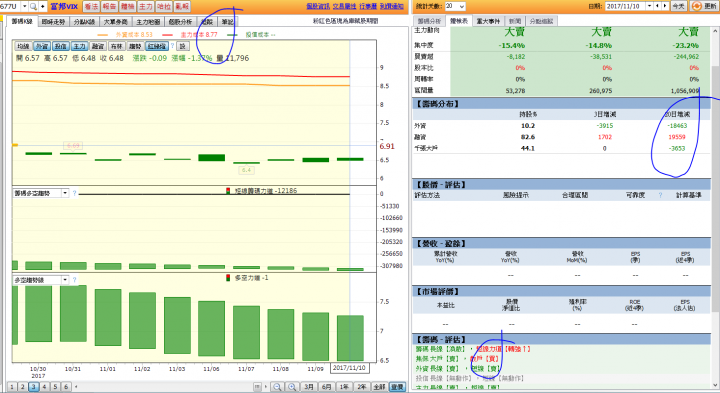Click the small grid icon left of the zoom buttons

pyautogui.click(x=258, y=387)
